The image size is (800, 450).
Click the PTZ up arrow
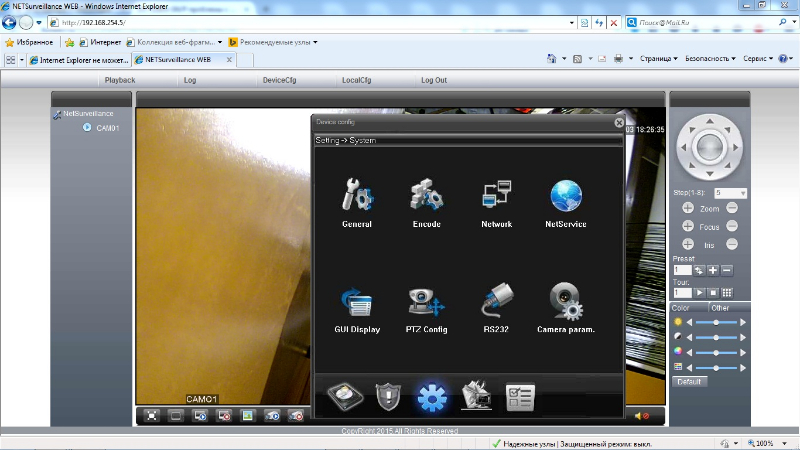click(x=710, y=121)
